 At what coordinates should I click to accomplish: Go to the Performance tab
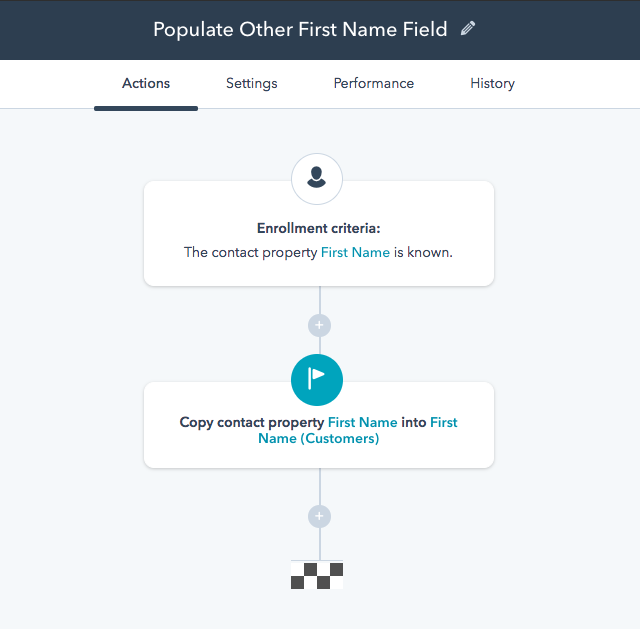click(x=374, y=84)
